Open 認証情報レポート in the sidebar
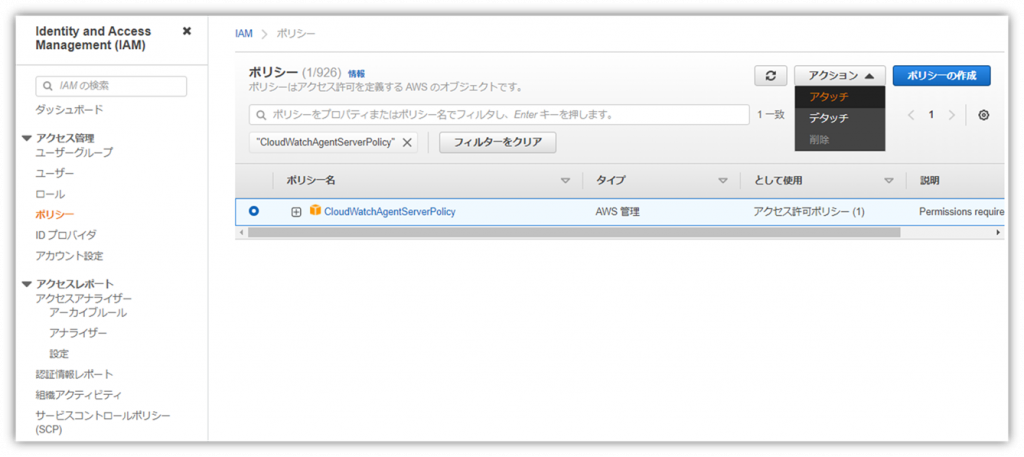Viewport: 1024px width, 457px height. 74,374
